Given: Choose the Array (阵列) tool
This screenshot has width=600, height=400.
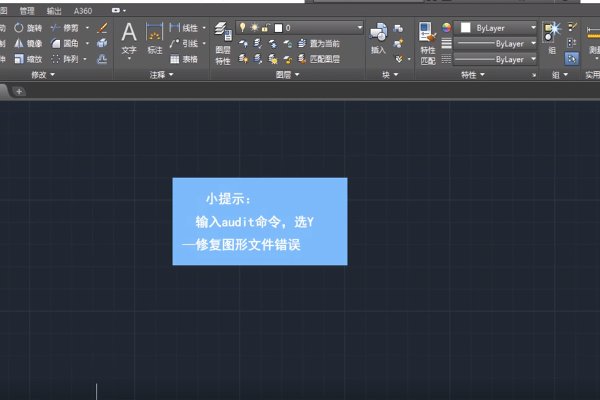Looking at the screenshot, I should [65, 59].
